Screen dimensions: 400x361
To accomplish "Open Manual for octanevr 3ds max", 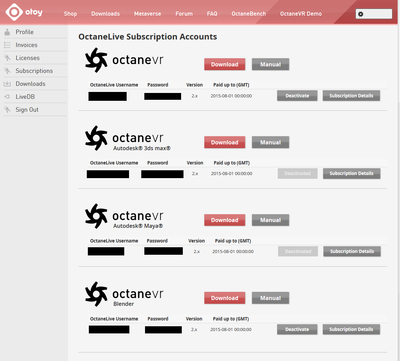I will pyautogui.click(x=270, y=142).
